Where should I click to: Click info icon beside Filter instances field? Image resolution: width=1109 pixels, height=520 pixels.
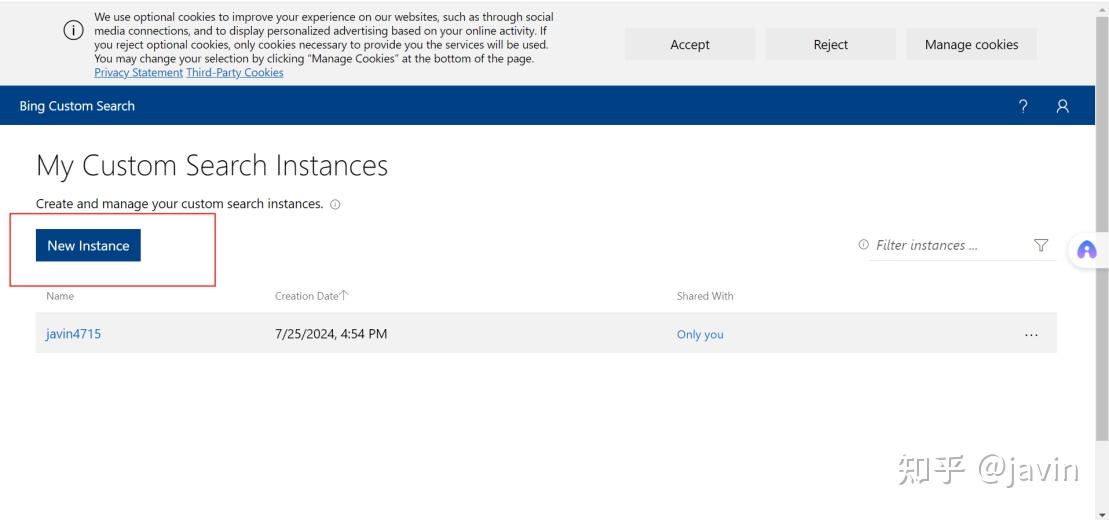coord(863,245)
